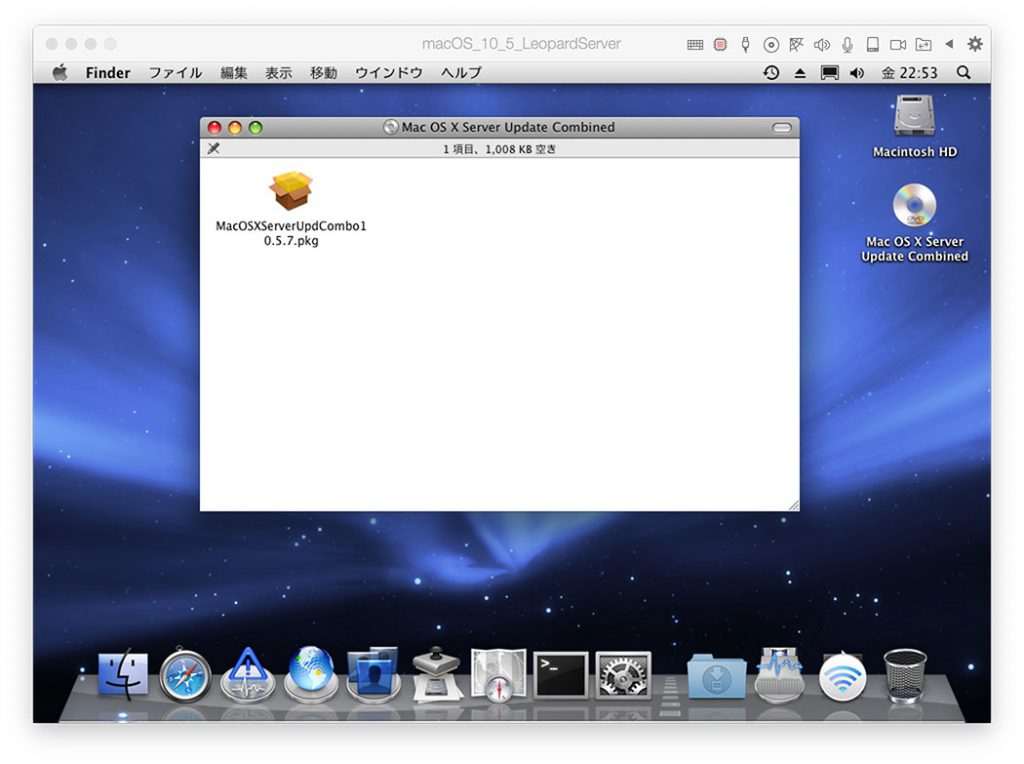Toggle the Finder window toolbar pill button
The image size is (1024, 764).
coord(782,127)
